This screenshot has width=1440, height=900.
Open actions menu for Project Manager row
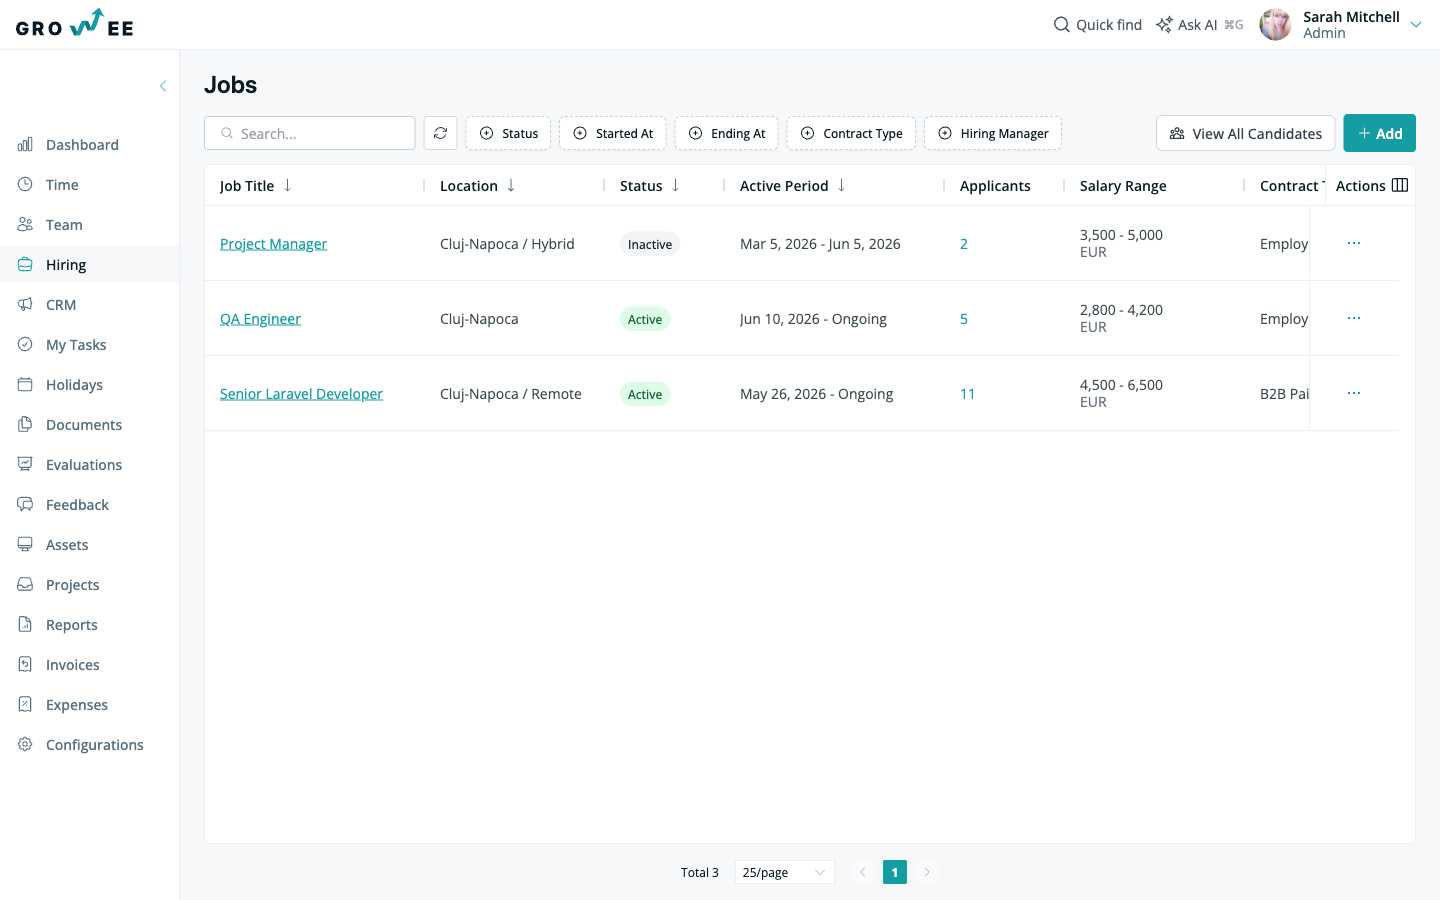1354,243
